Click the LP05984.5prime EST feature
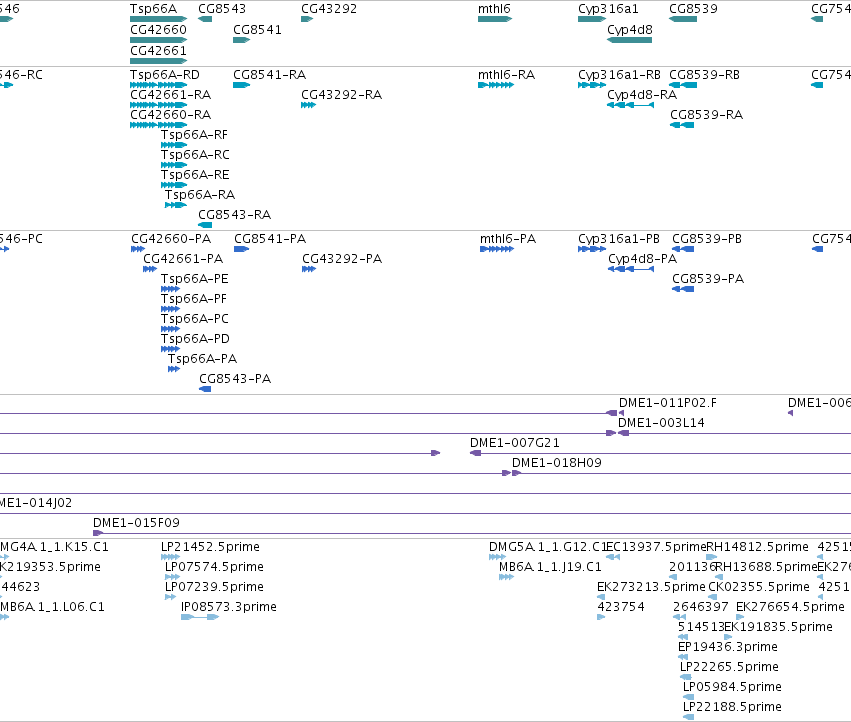 (689, 697)
